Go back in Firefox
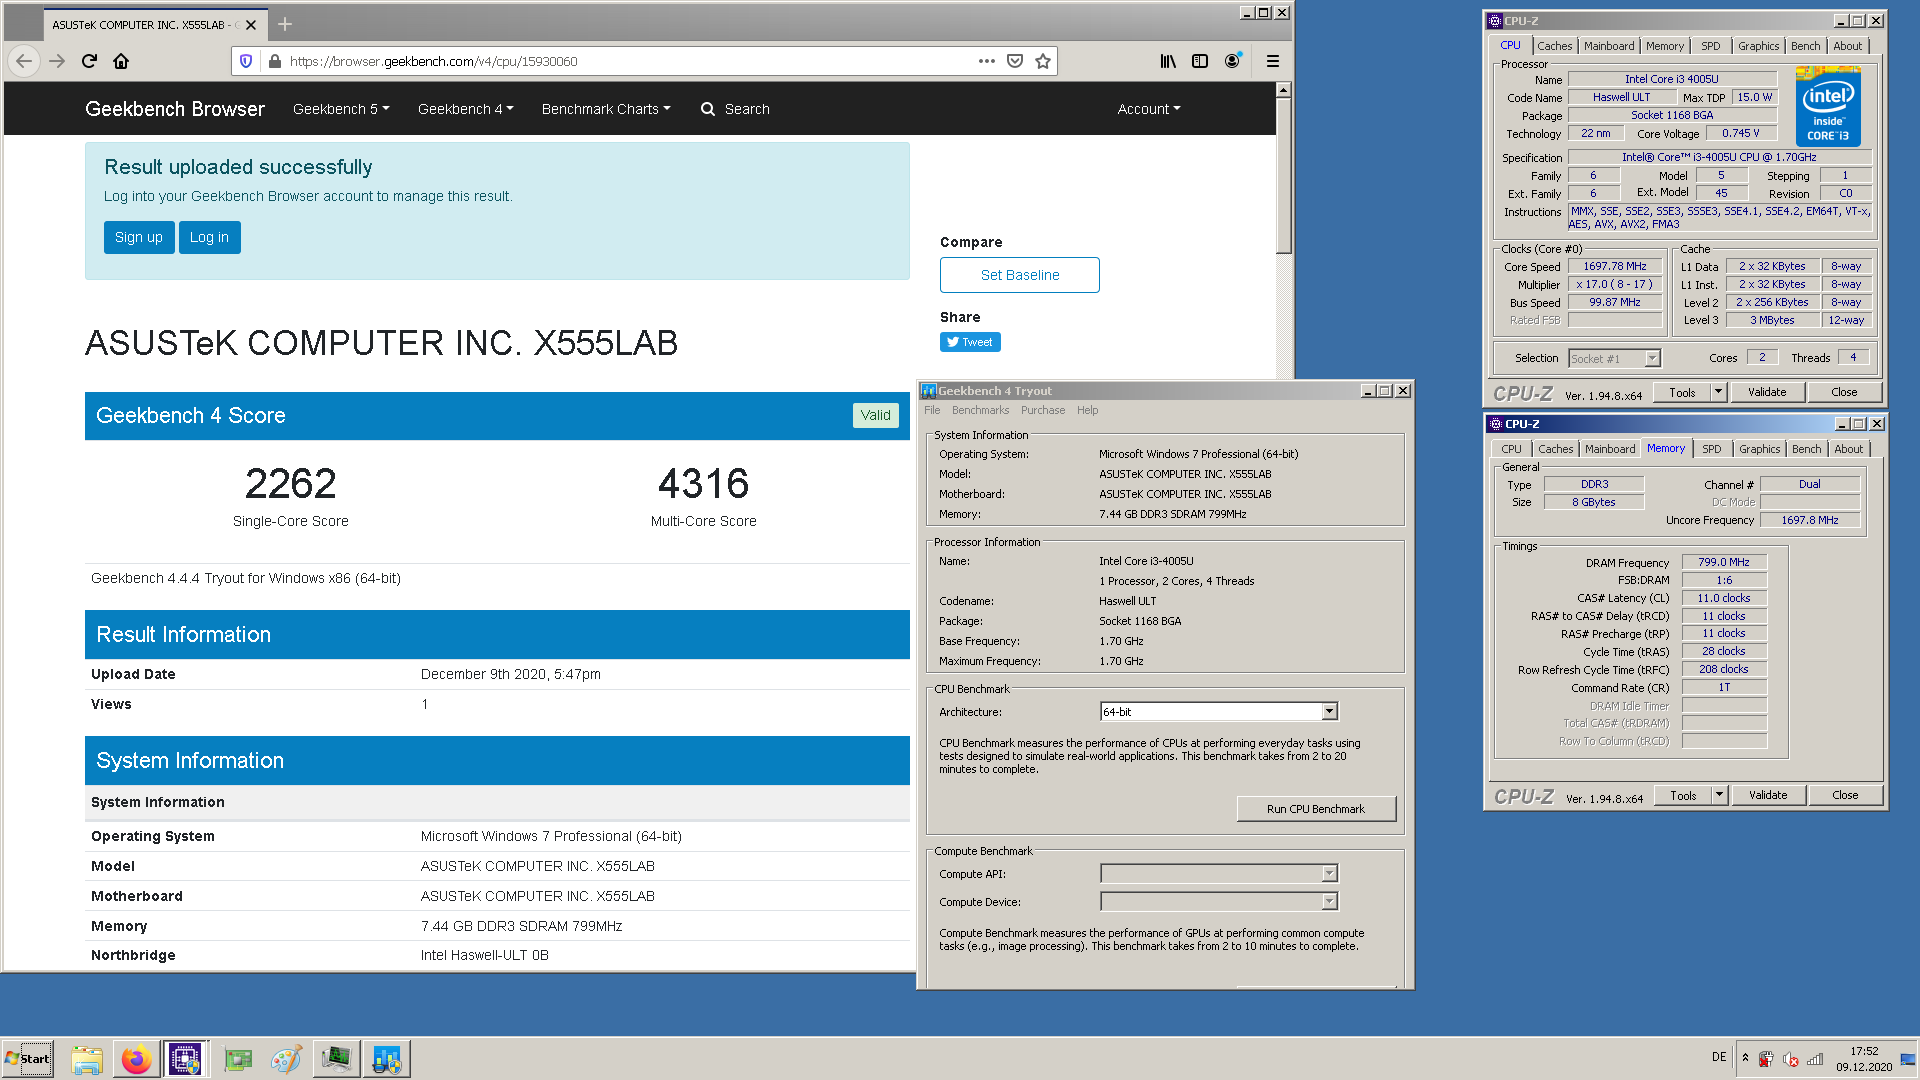This screenshot has height=1080, width=1920. pos(24,61)
